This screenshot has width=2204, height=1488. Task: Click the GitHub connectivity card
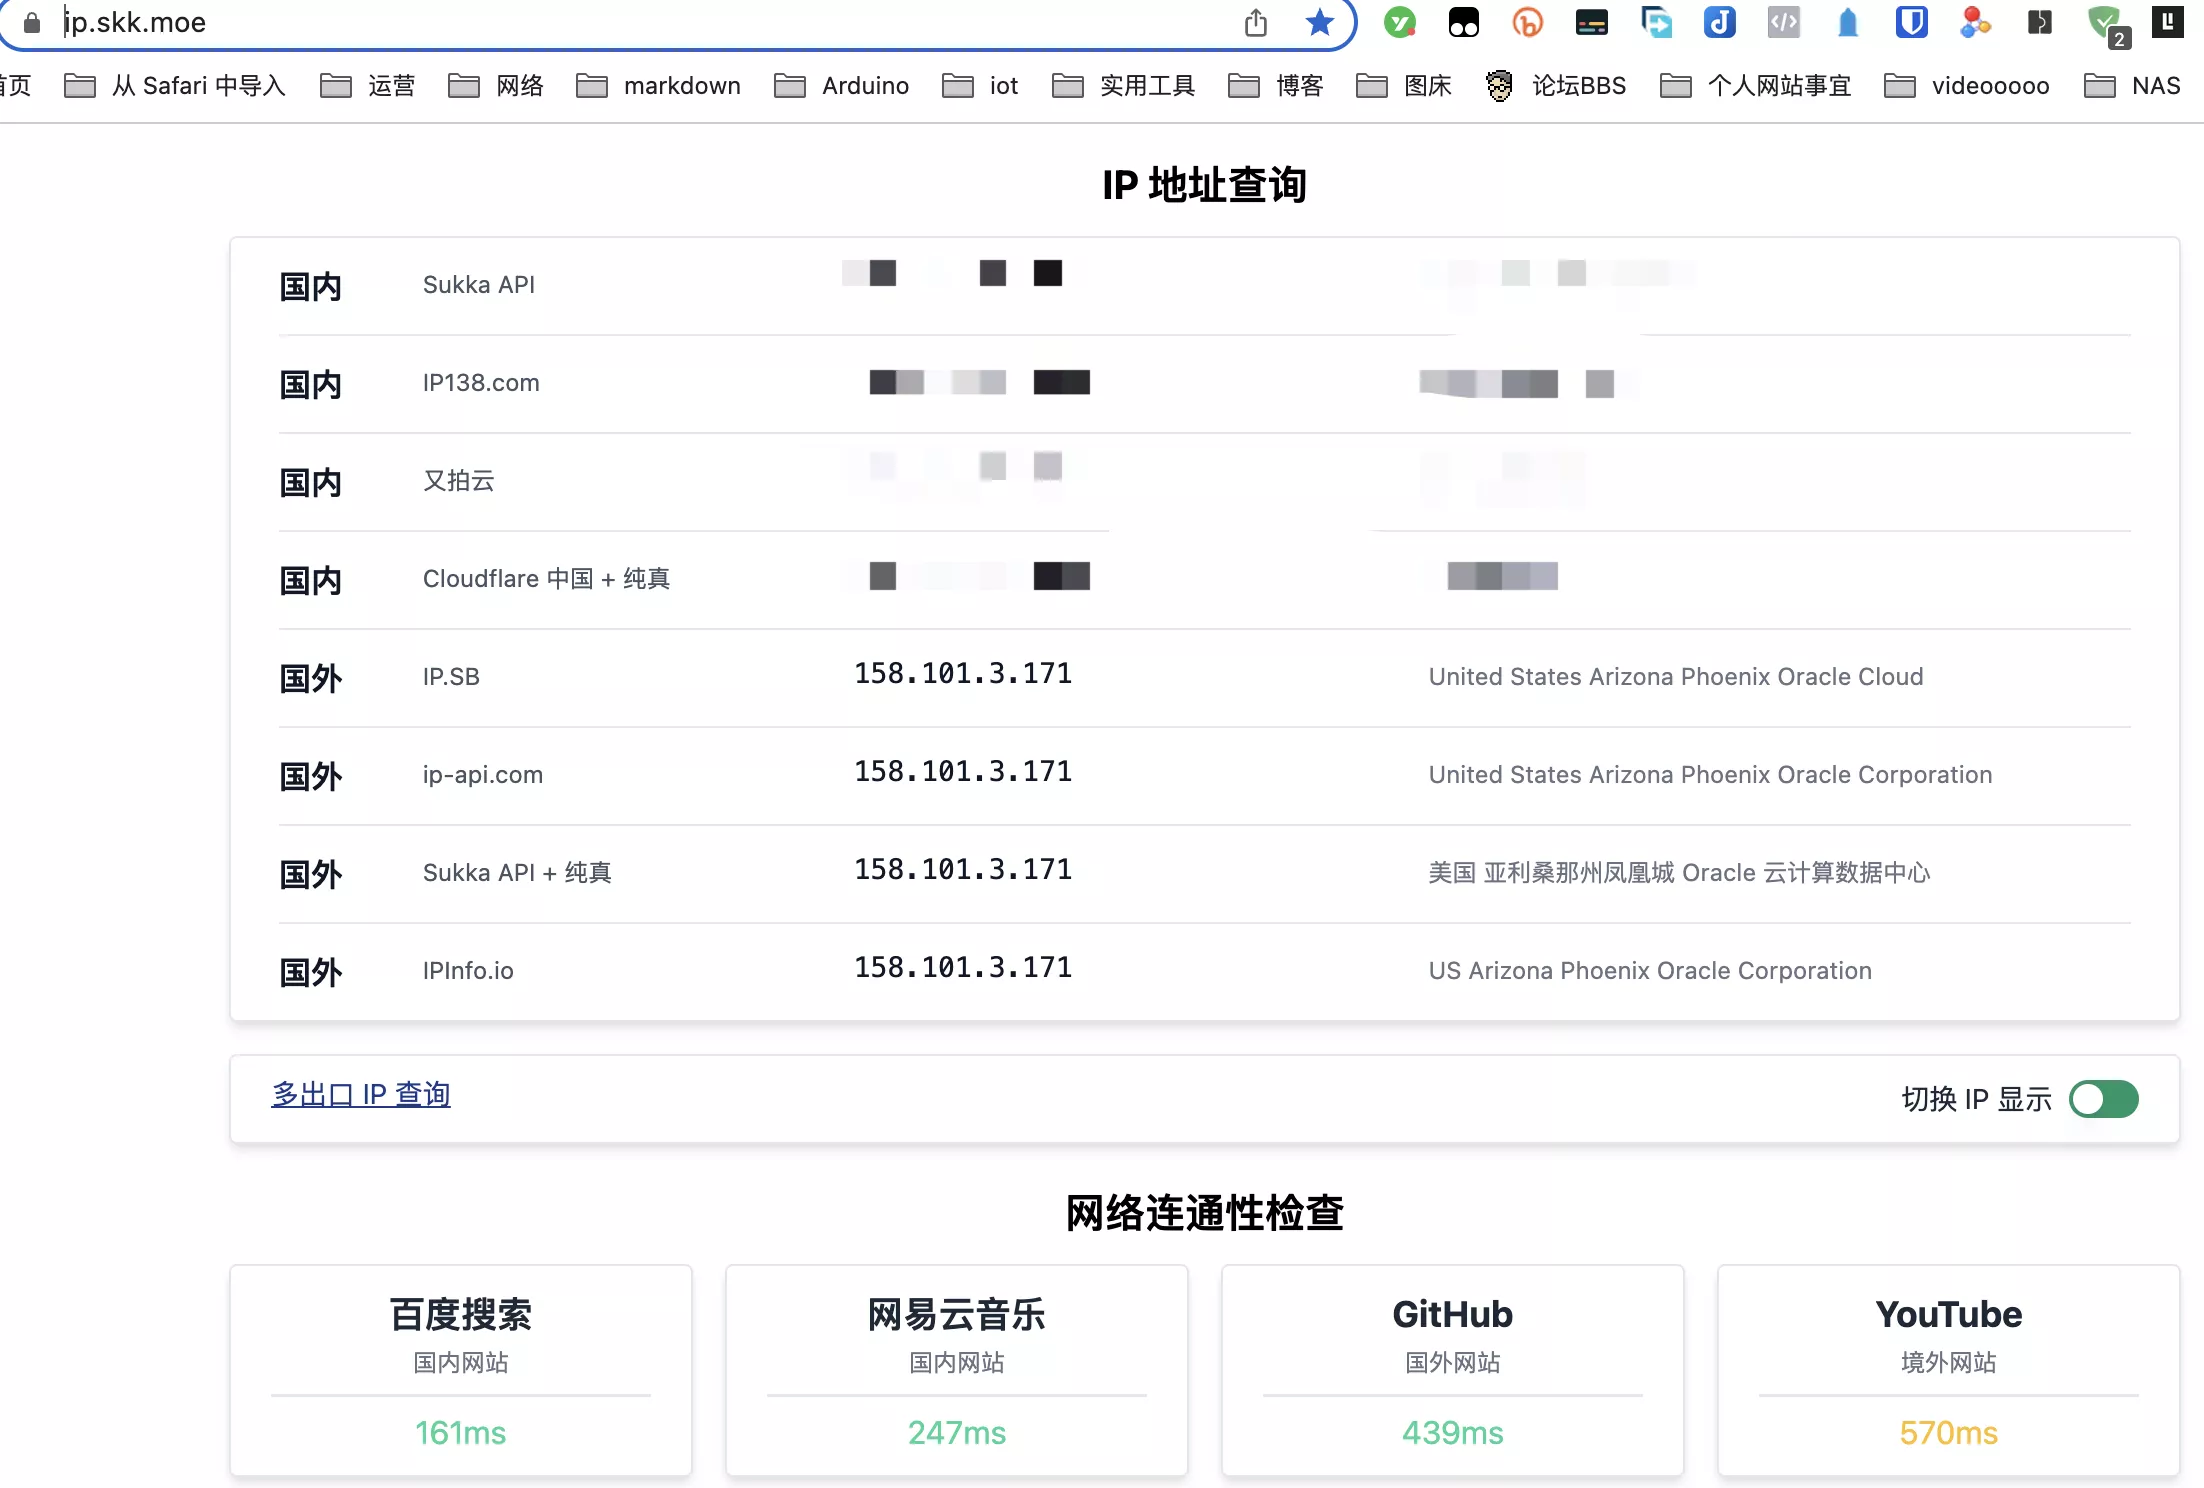(1452, 1370)
